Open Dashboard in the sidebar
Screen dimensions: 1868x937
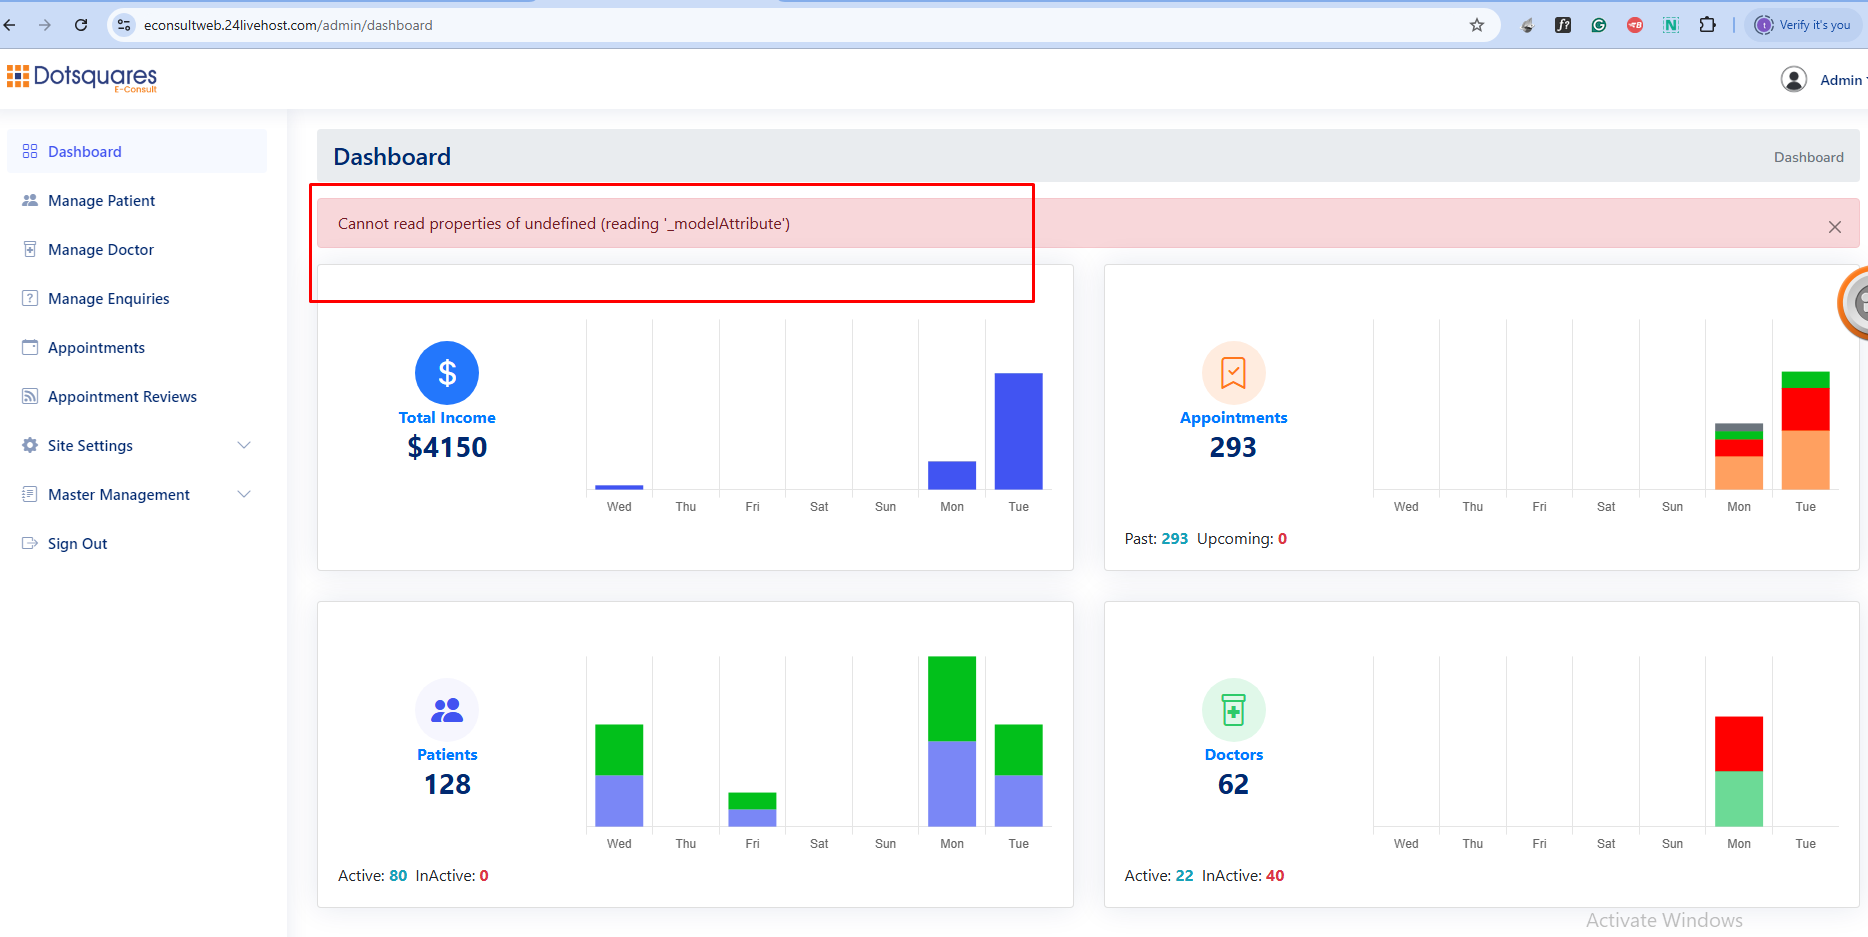click(x=137, y=151)
